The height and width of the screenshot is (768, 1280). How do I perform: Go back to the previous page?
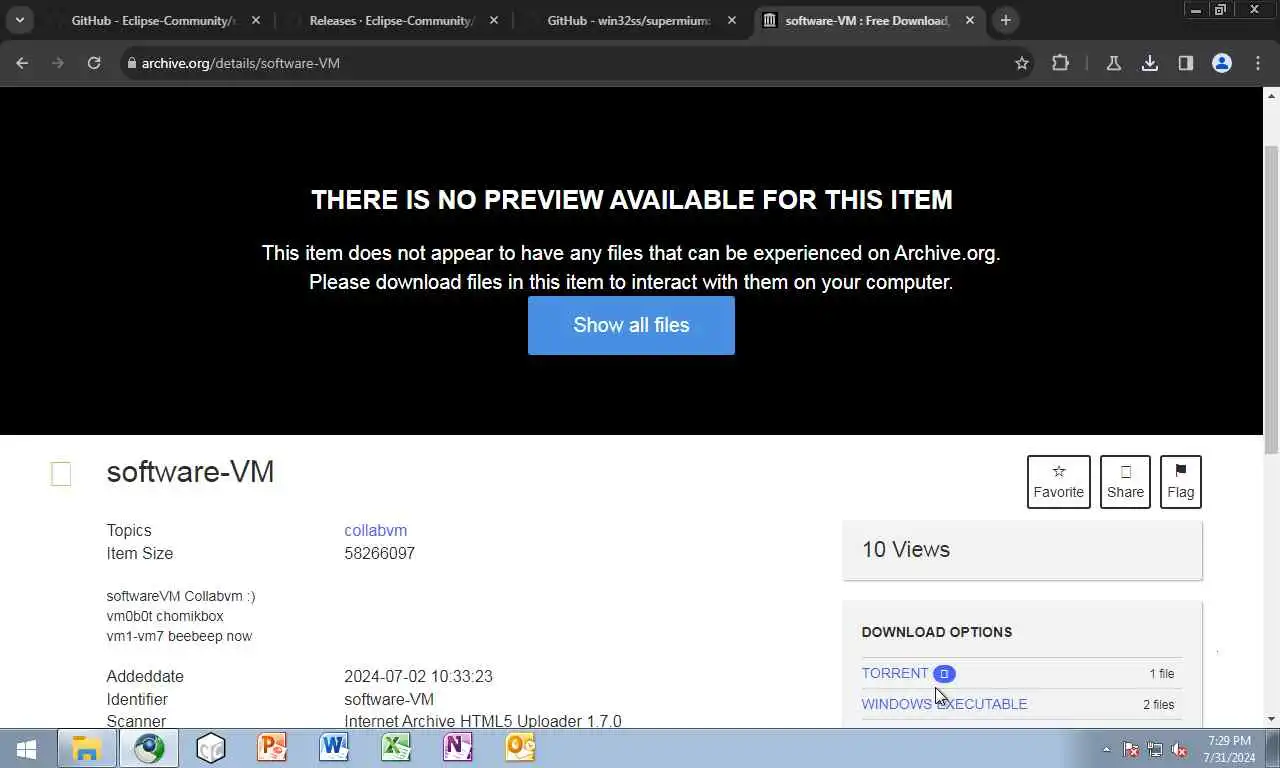22,63
